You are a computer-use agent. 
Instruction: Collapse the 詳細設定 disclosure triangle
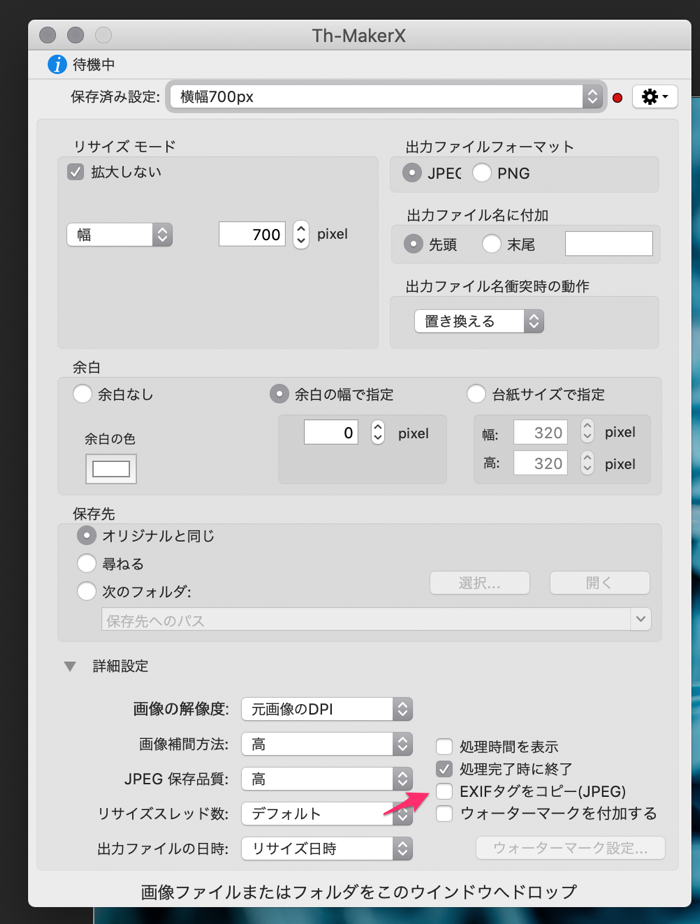tap(69, 666)
